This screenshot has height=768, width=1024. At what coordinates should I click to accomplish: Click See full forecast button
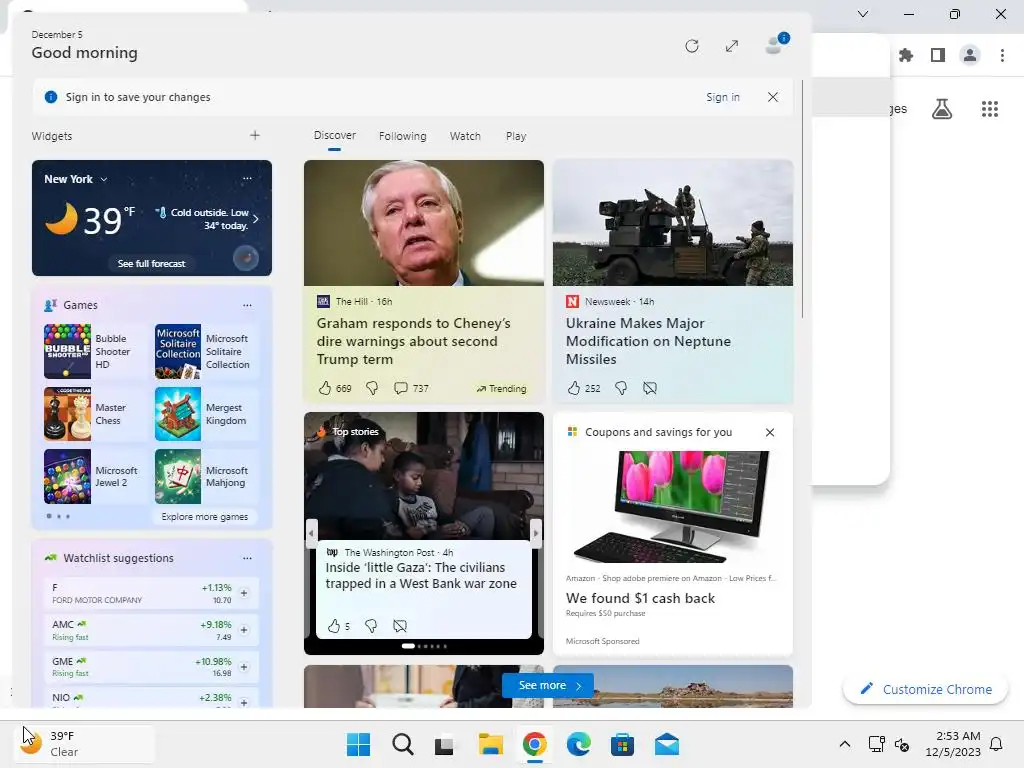(152, 263)
